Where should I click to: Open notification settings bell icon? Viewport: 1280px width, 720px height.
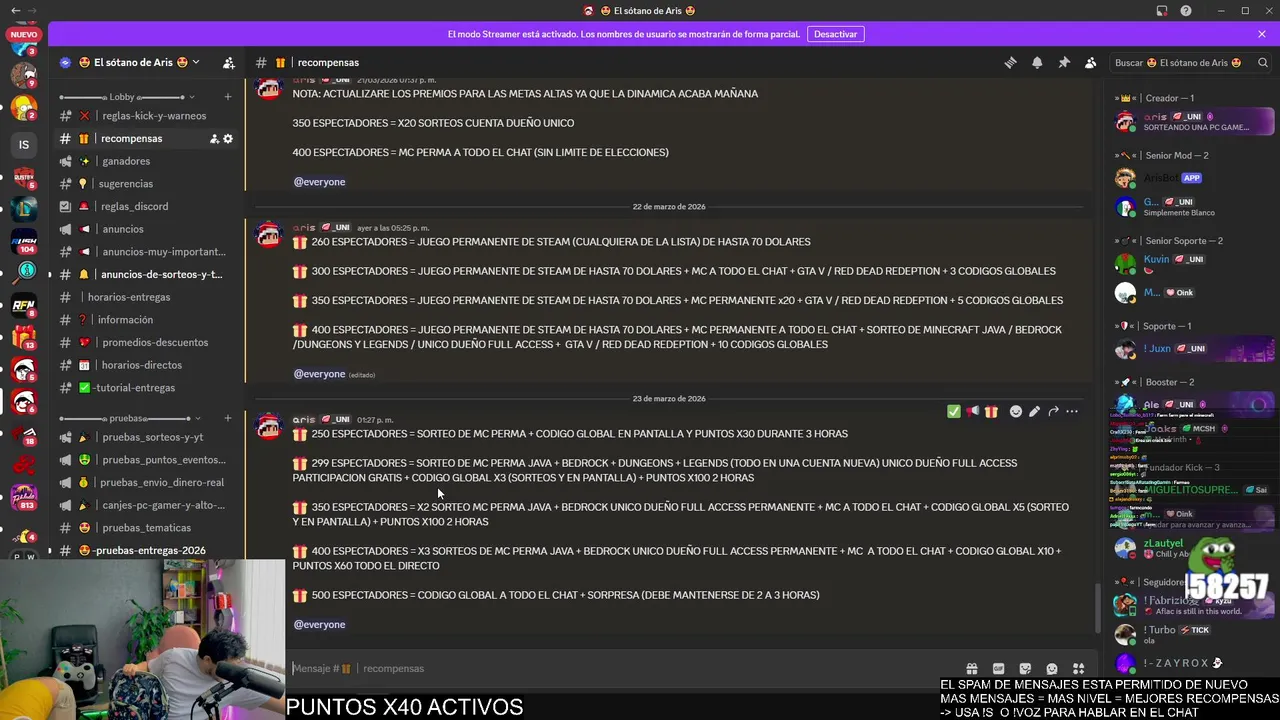pyautogui.click(x=1037, y=62)
